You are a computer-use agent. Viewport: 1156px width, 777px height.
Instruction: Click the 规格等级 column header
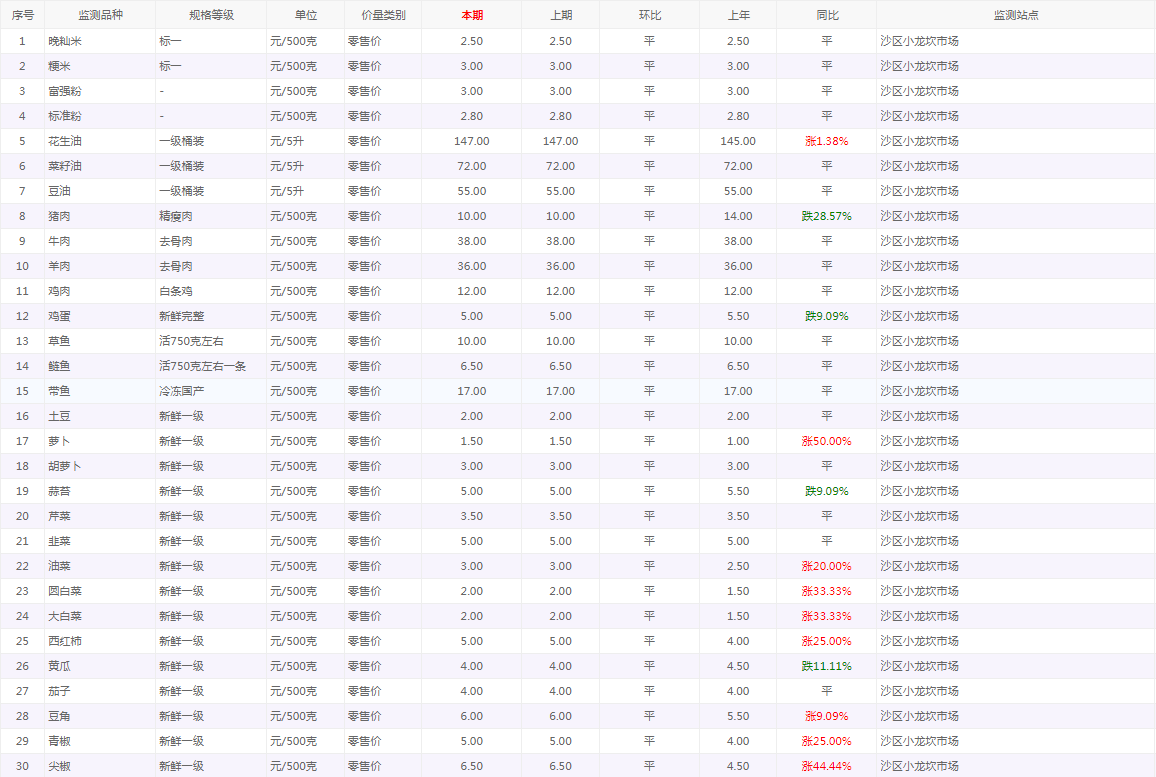211,15
